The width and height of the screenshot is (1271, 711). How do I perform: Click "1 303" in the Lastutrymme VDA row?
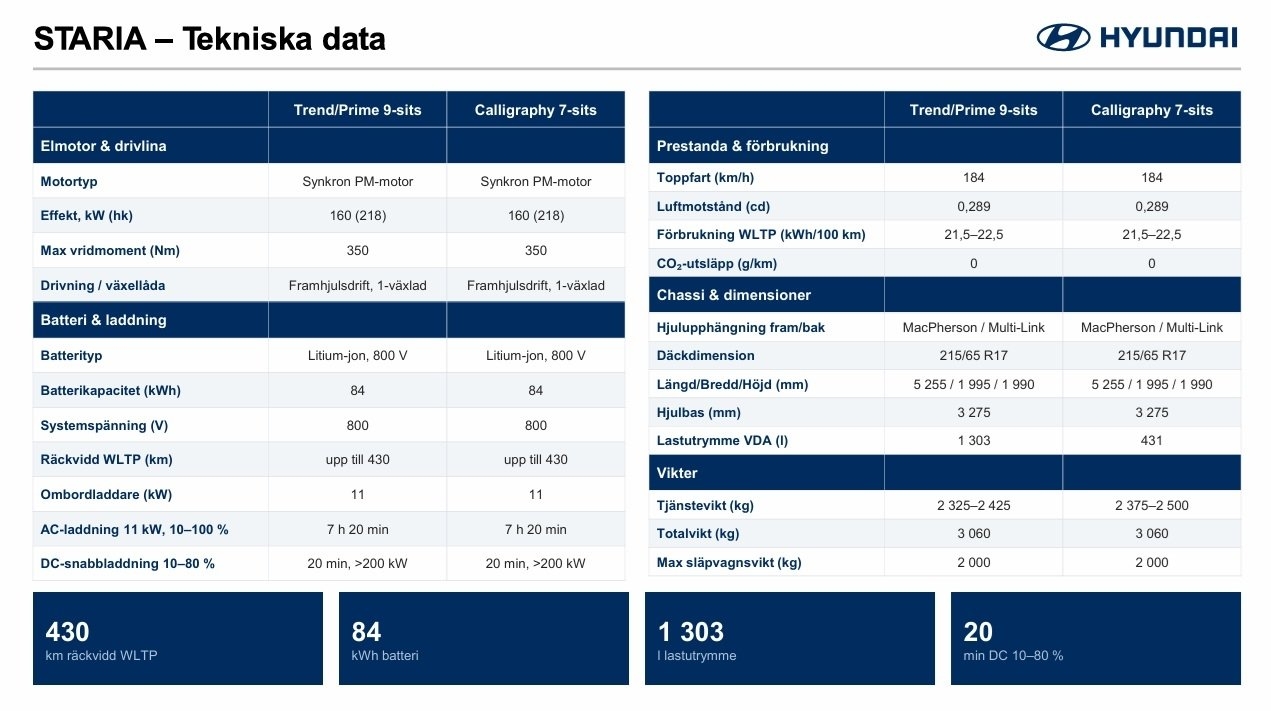974,440
